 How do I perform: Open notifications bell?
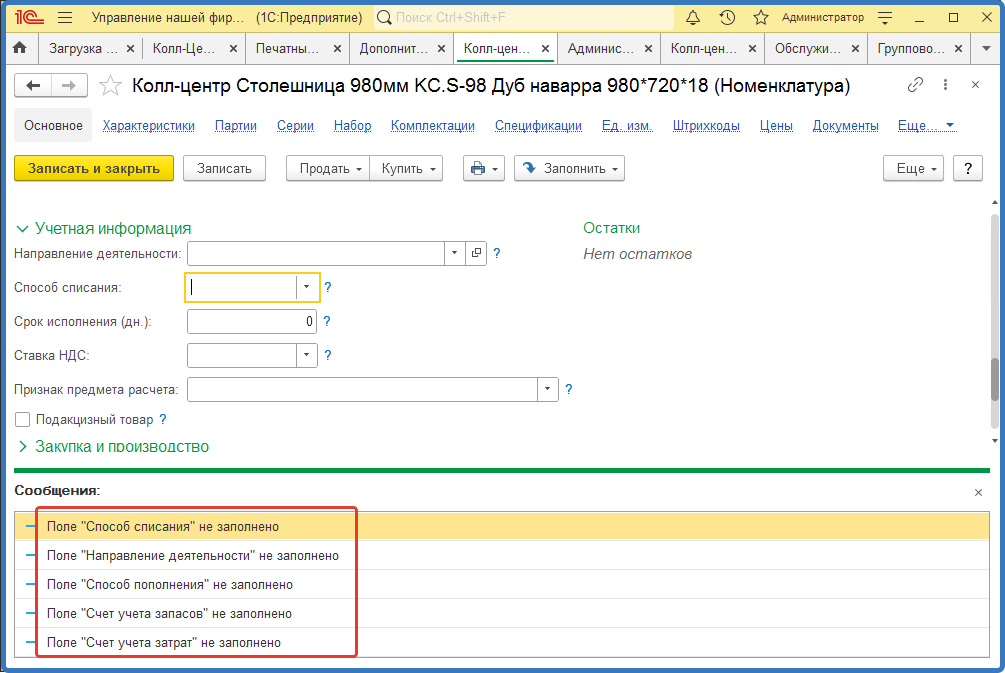click(693, 17)
